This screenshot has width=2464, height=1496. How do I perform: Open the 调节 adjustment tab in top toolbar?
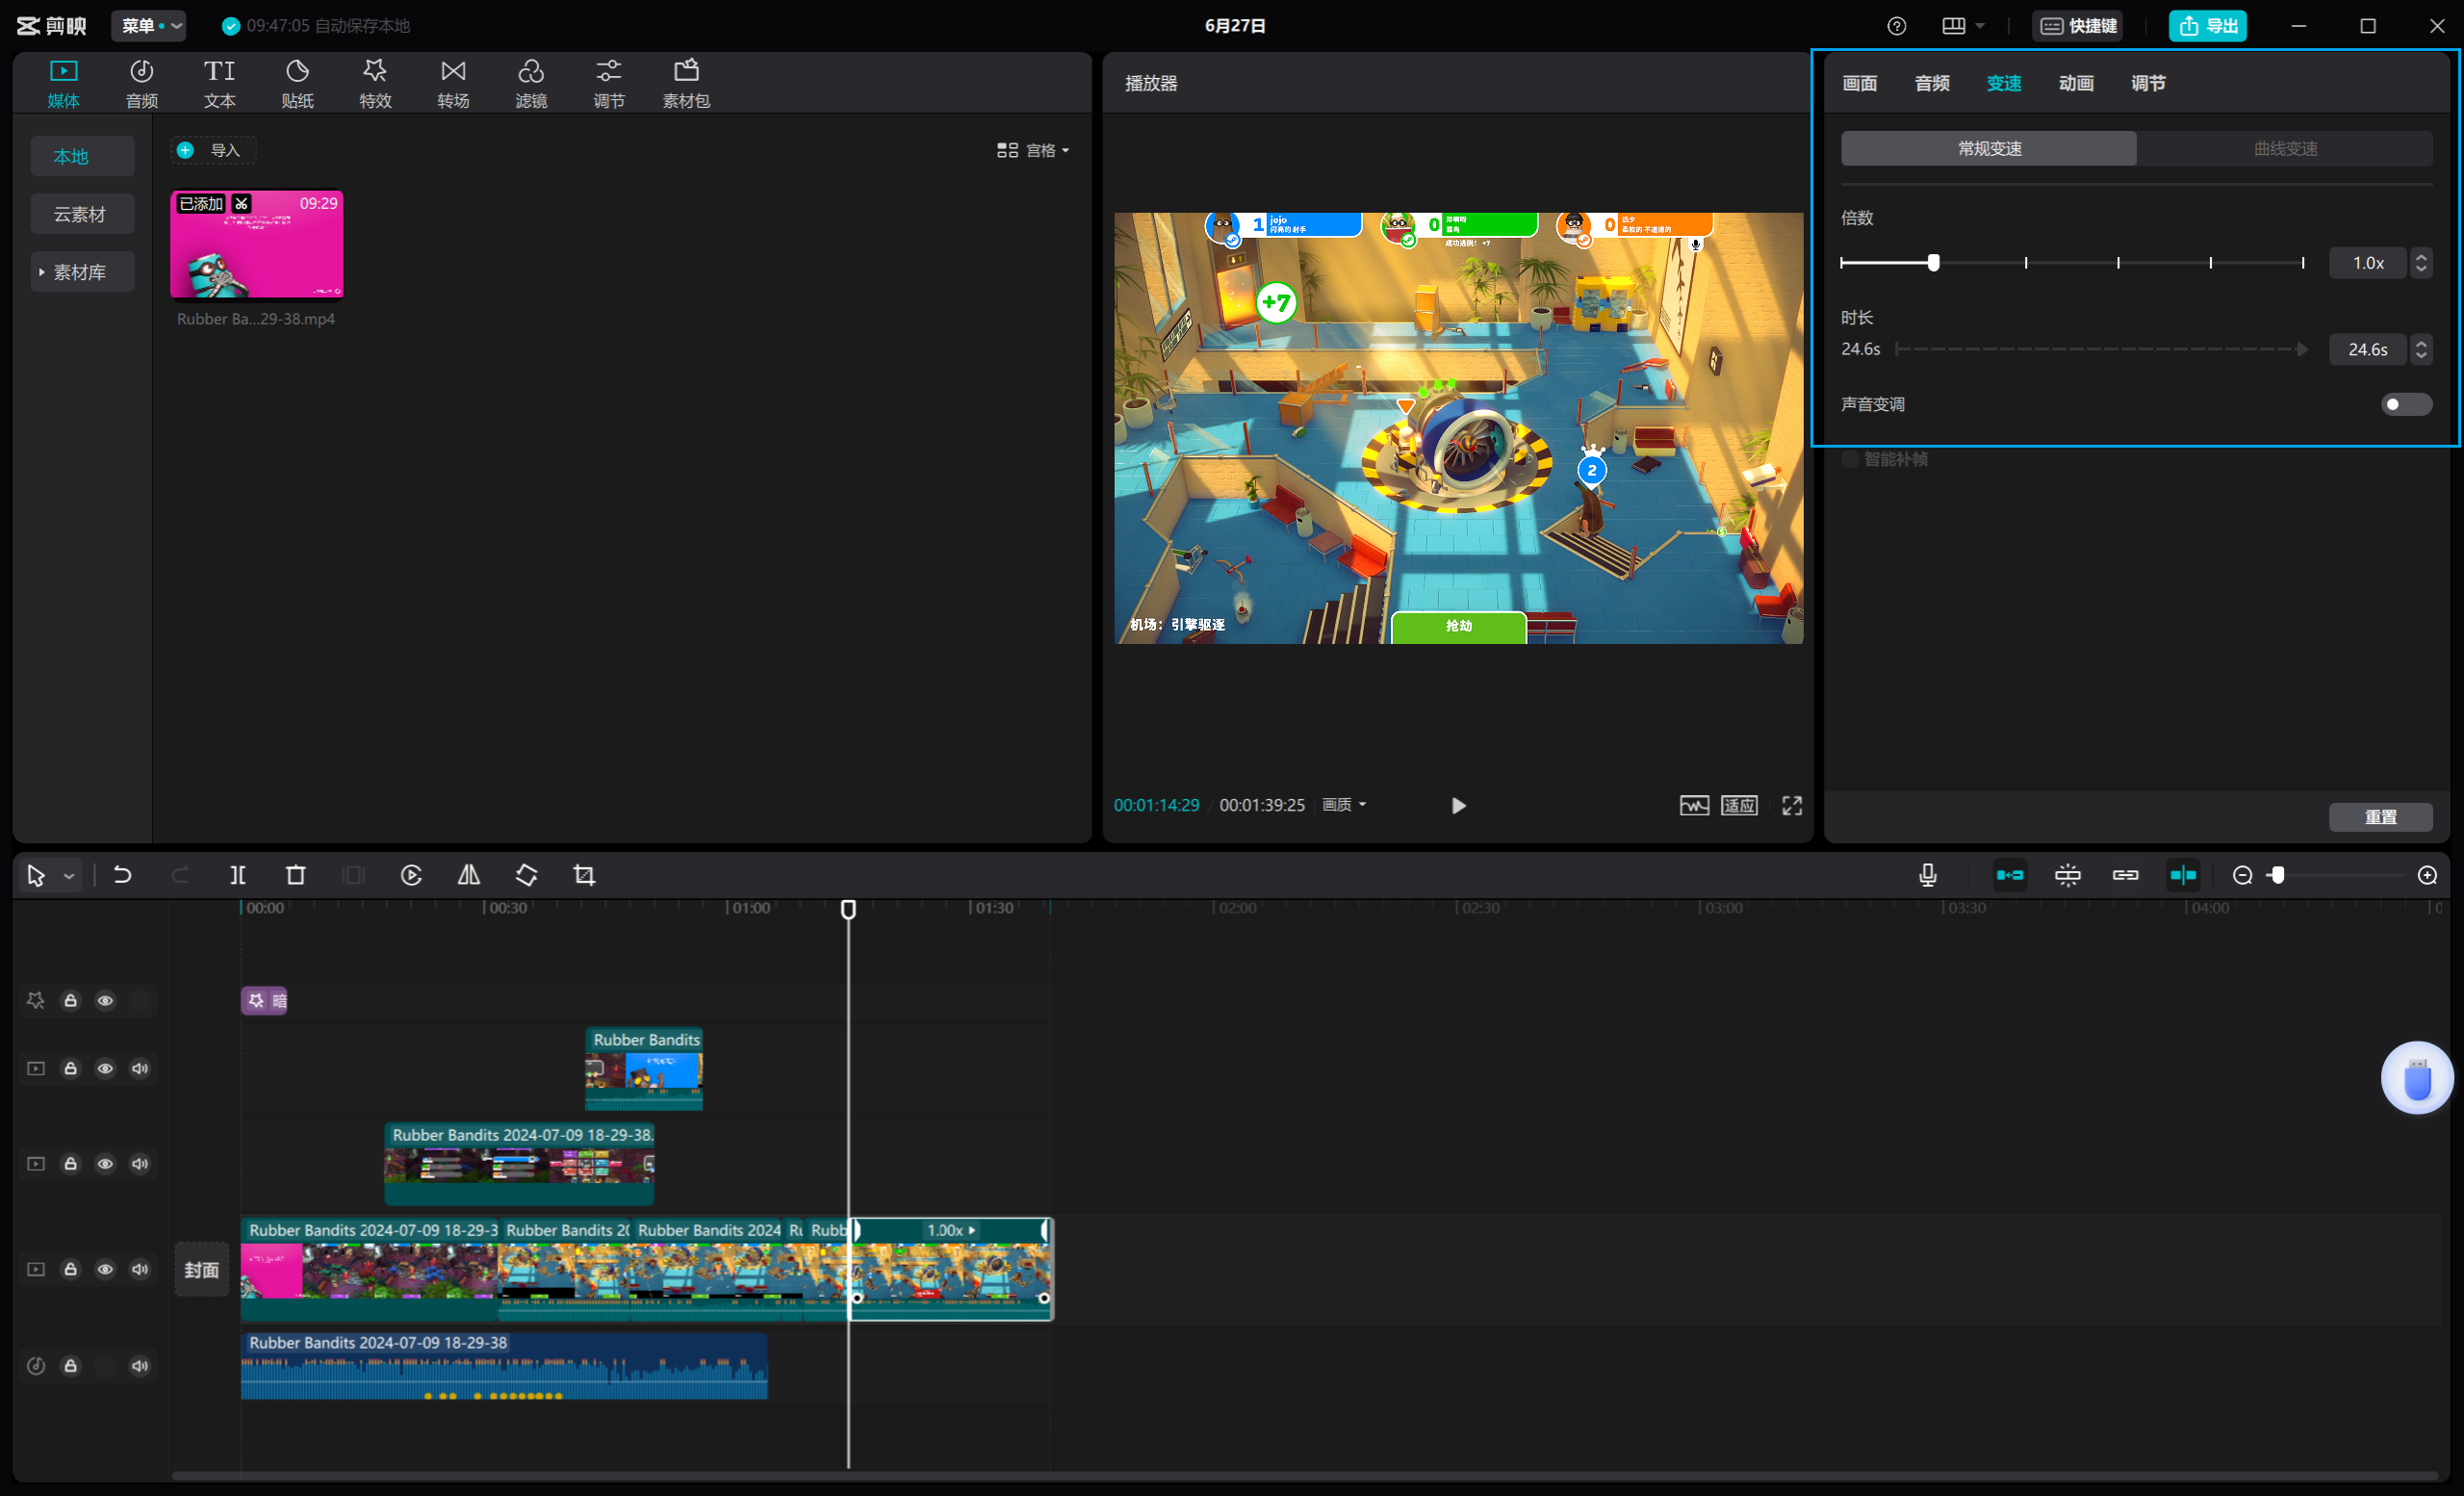[609, 84]
